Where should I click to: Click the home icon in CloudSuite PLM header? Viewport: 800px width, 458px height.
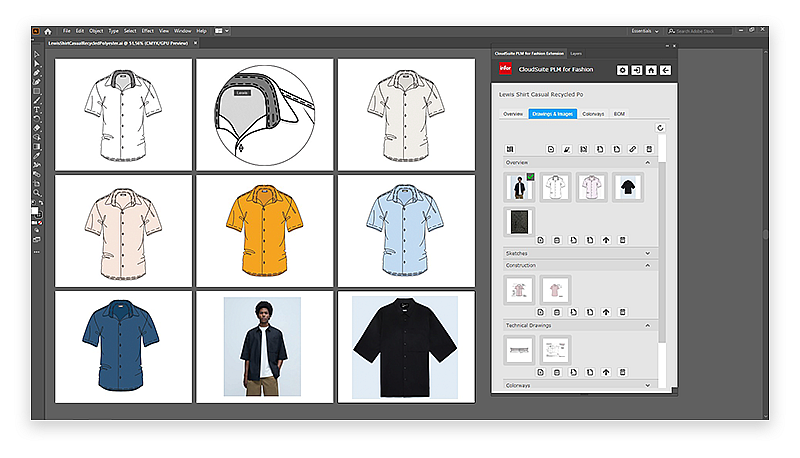651,70
